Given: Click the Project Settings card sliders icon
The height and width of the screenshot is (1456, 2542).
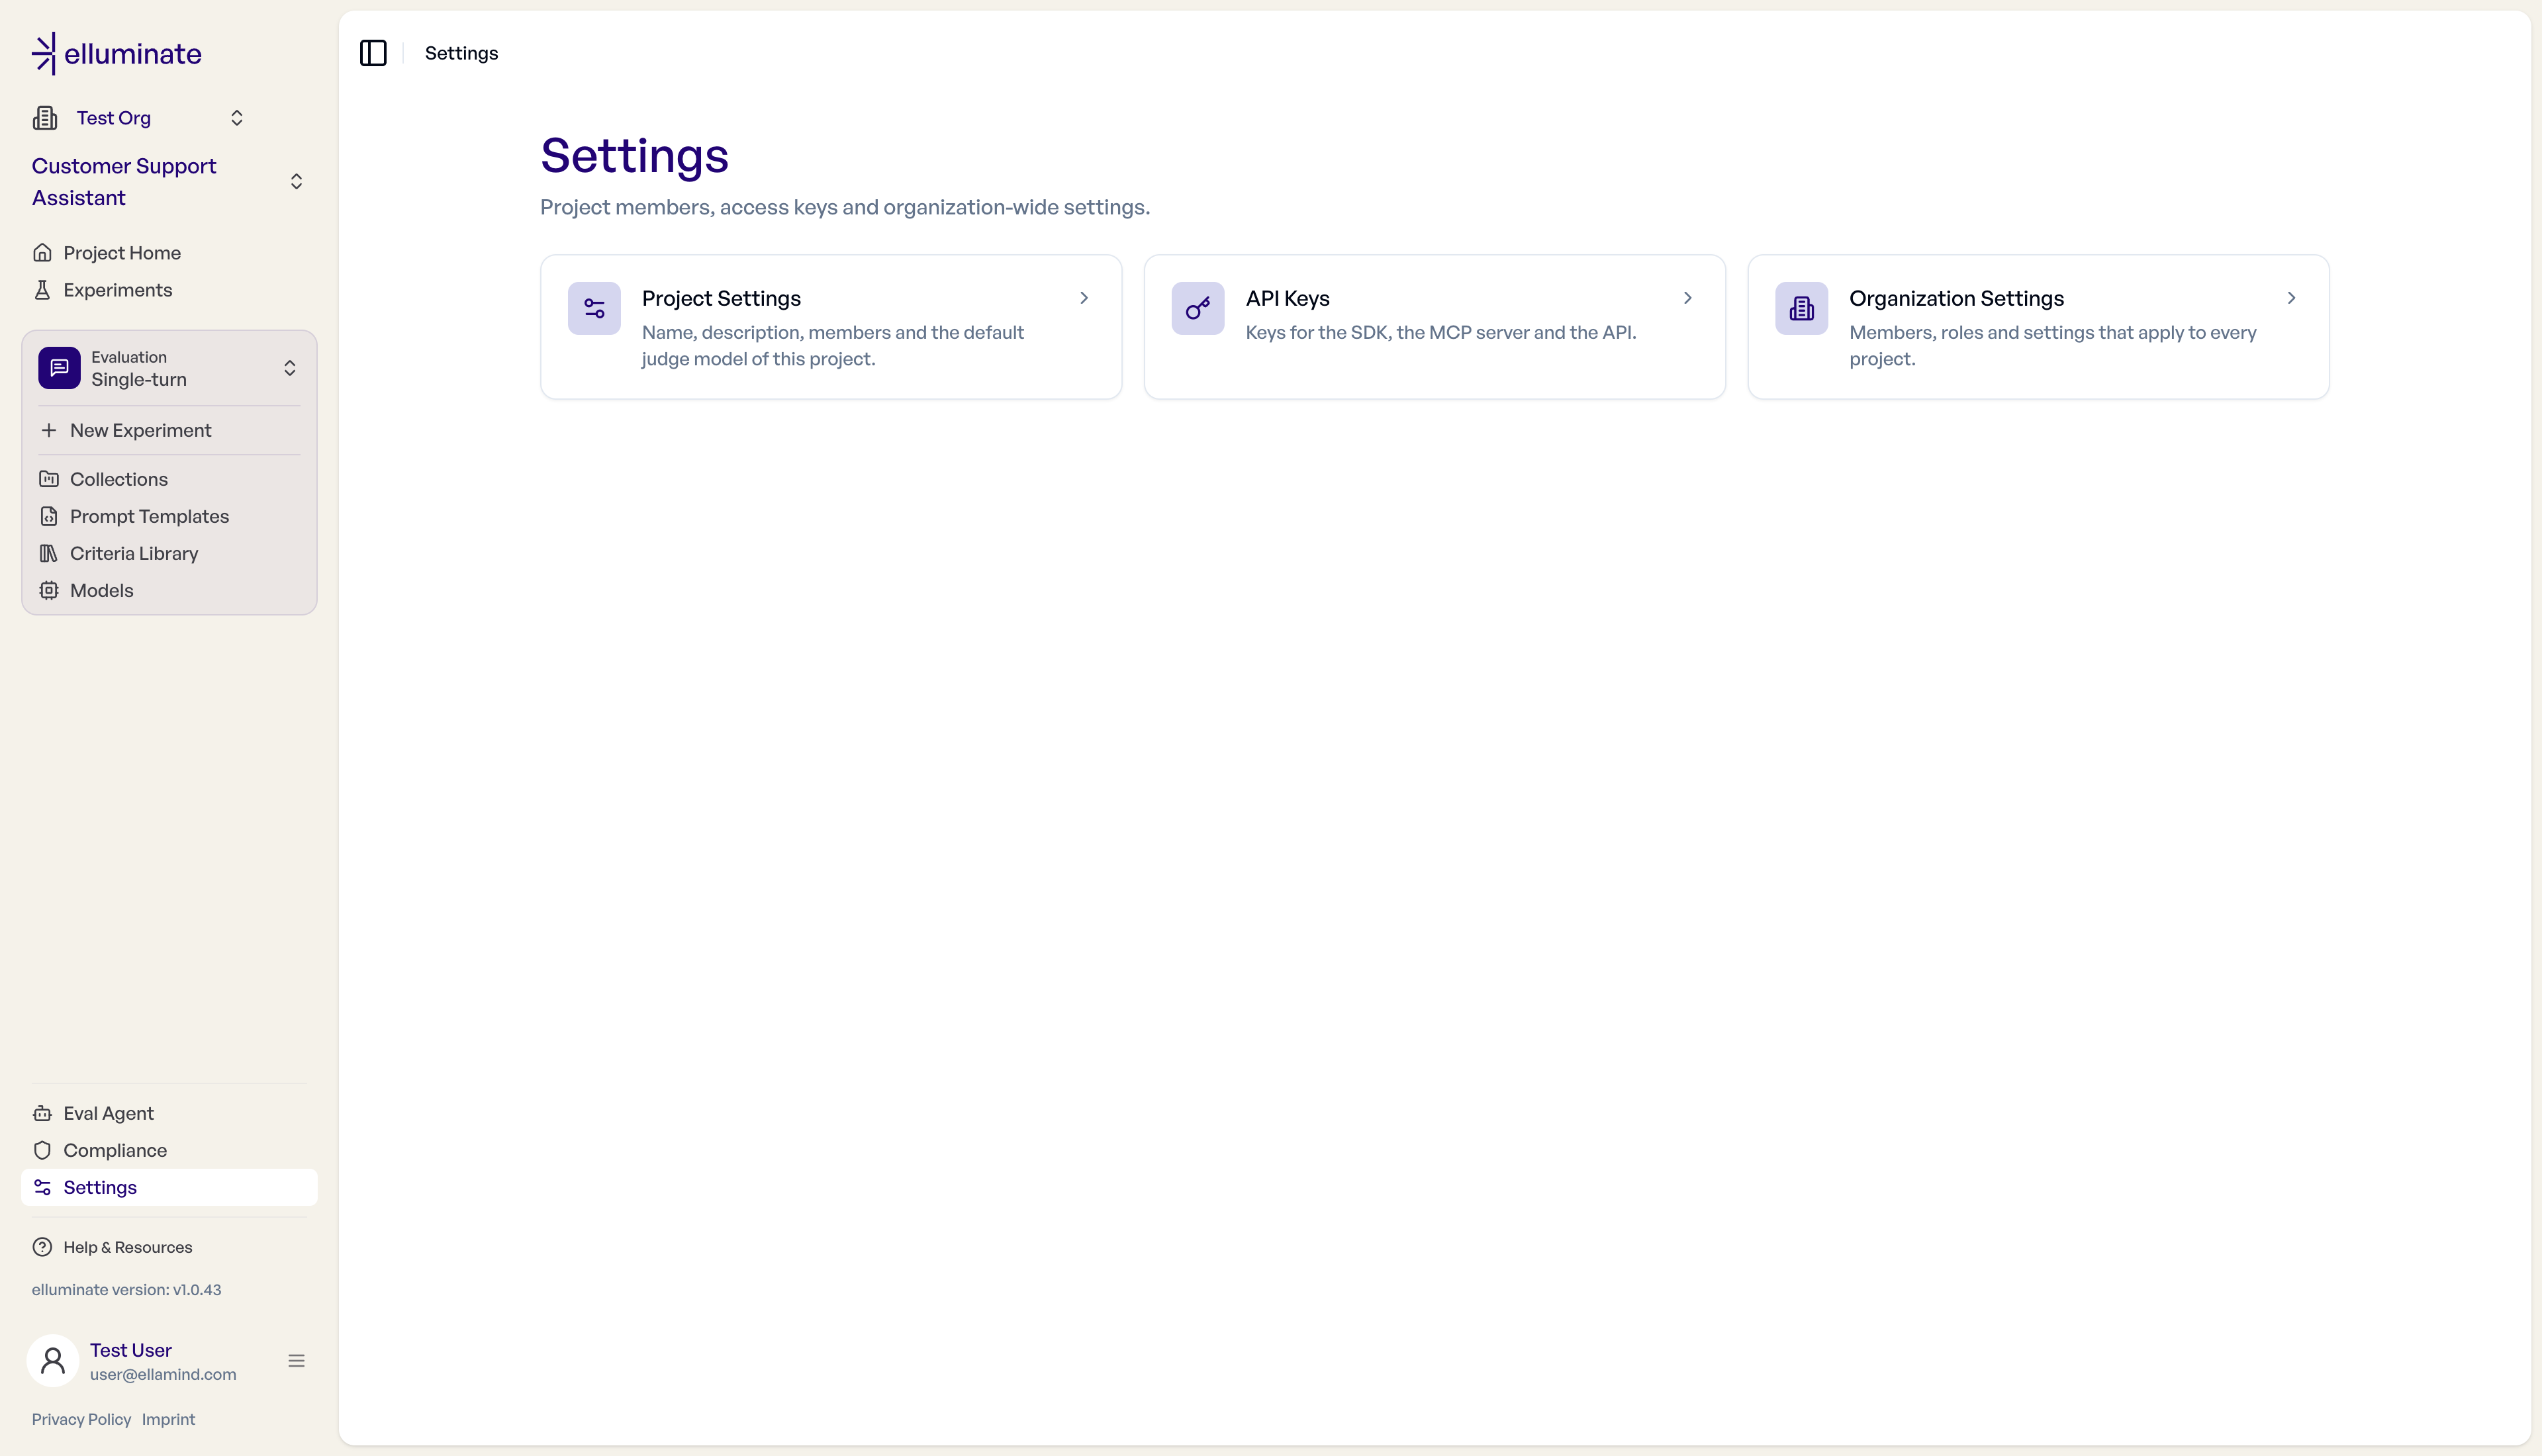Looking at the screenshot, I should pos(594,308).
